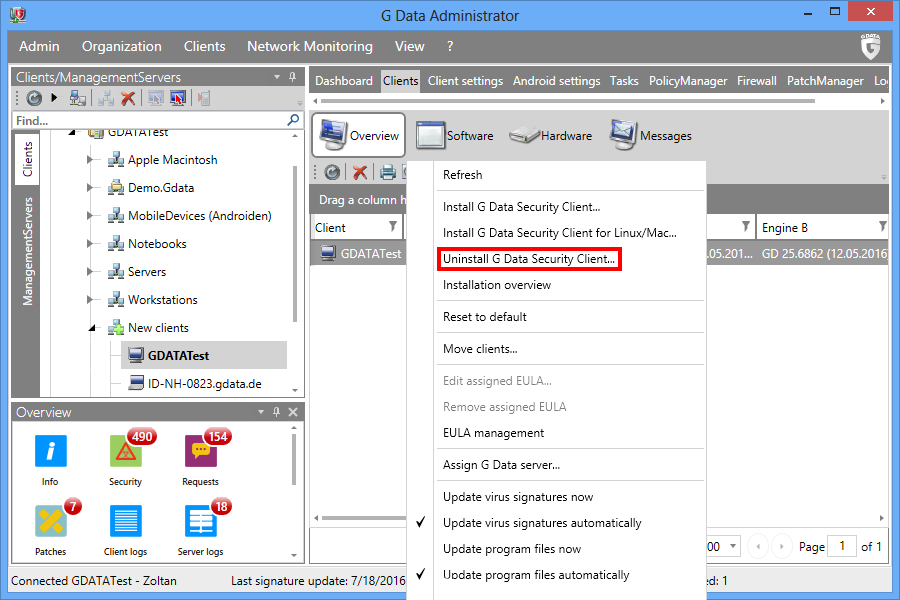Open the Admin menu
This screenshot has width=900, height=600.
pos(39,47)
